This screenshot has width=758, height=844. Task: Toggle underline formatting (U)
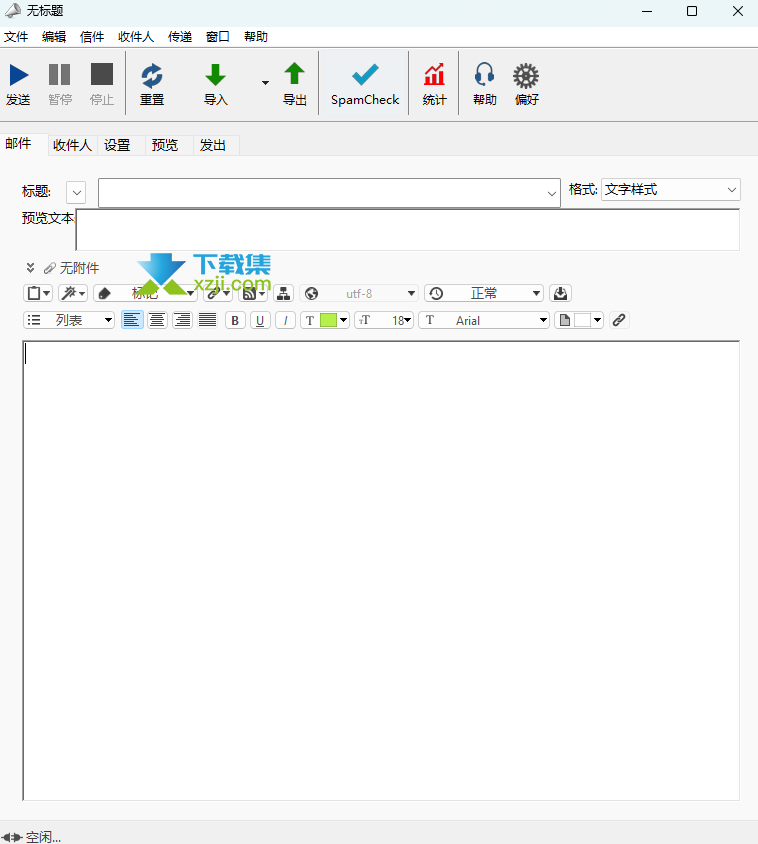pos(261,320)
